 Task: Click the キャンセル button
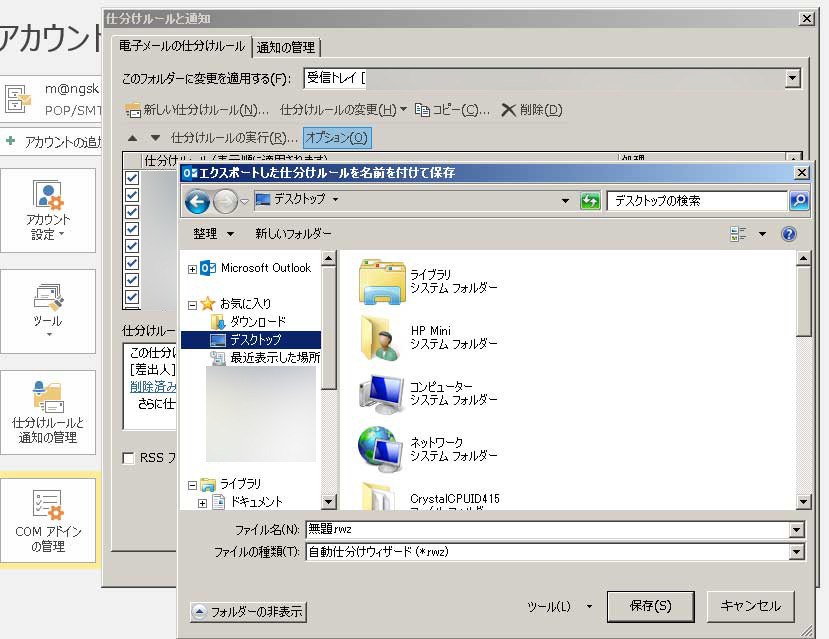tap(750, 606)
